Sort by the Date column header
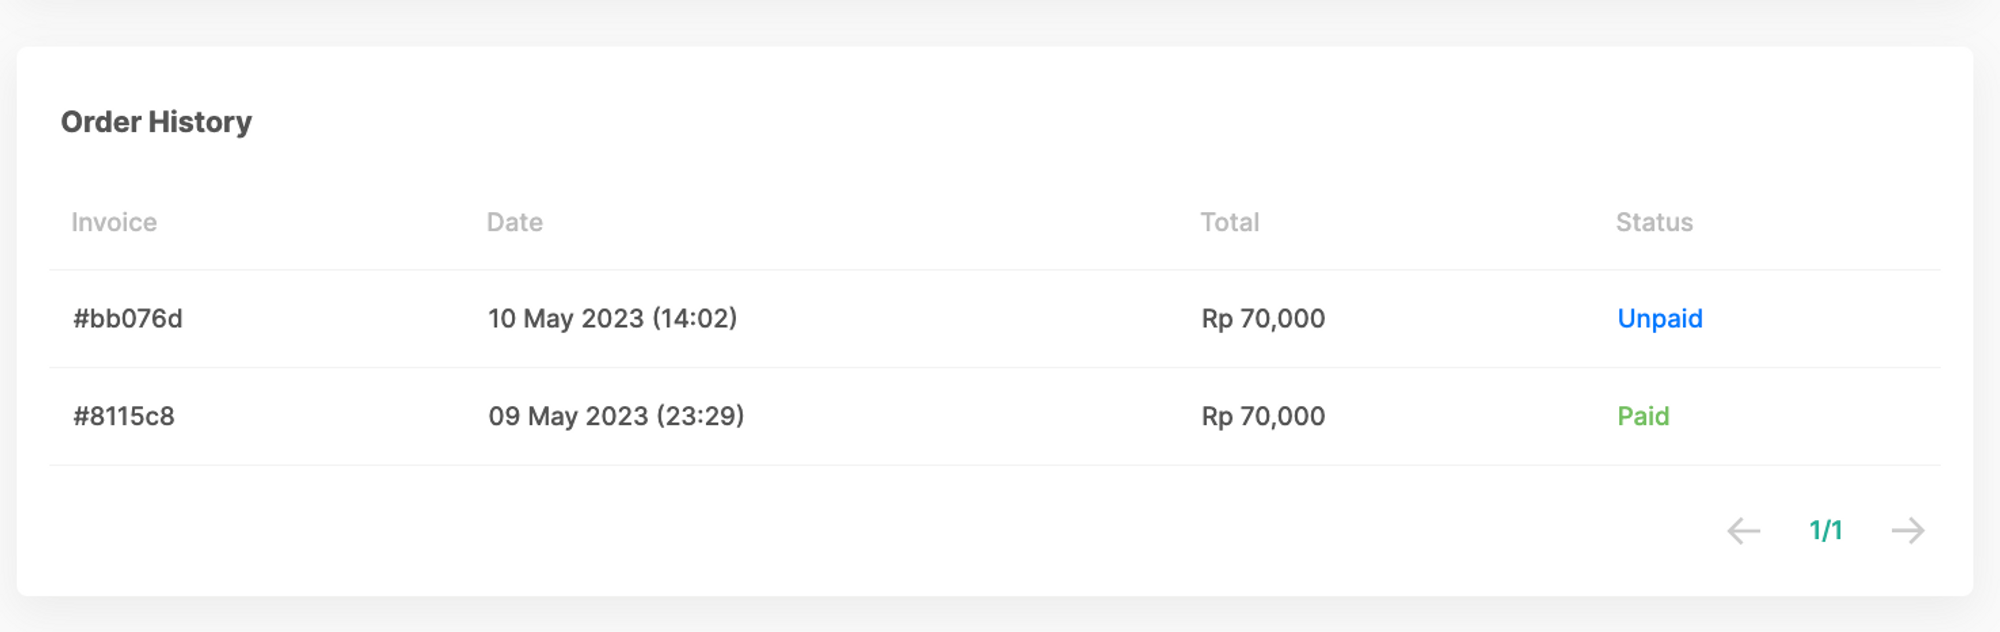The height and width of the screenshot is (632, 2000). pyautogui.click(x=514, y=222)
